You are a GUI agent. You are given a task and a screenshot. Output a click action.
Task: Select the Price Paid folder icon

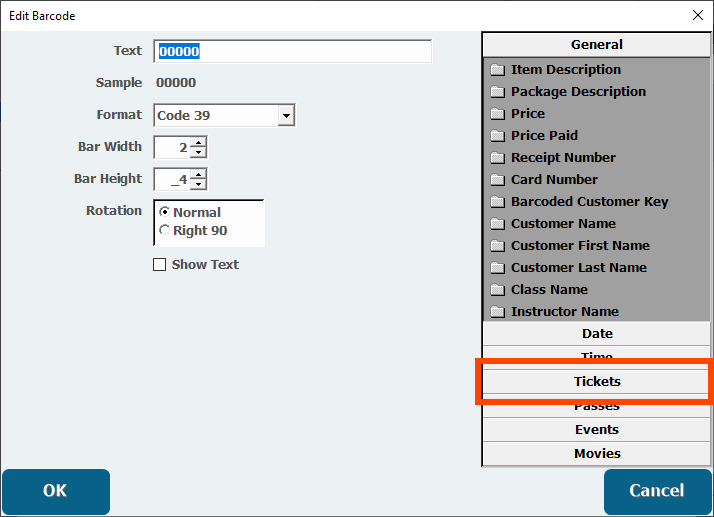tap(497, 136)
